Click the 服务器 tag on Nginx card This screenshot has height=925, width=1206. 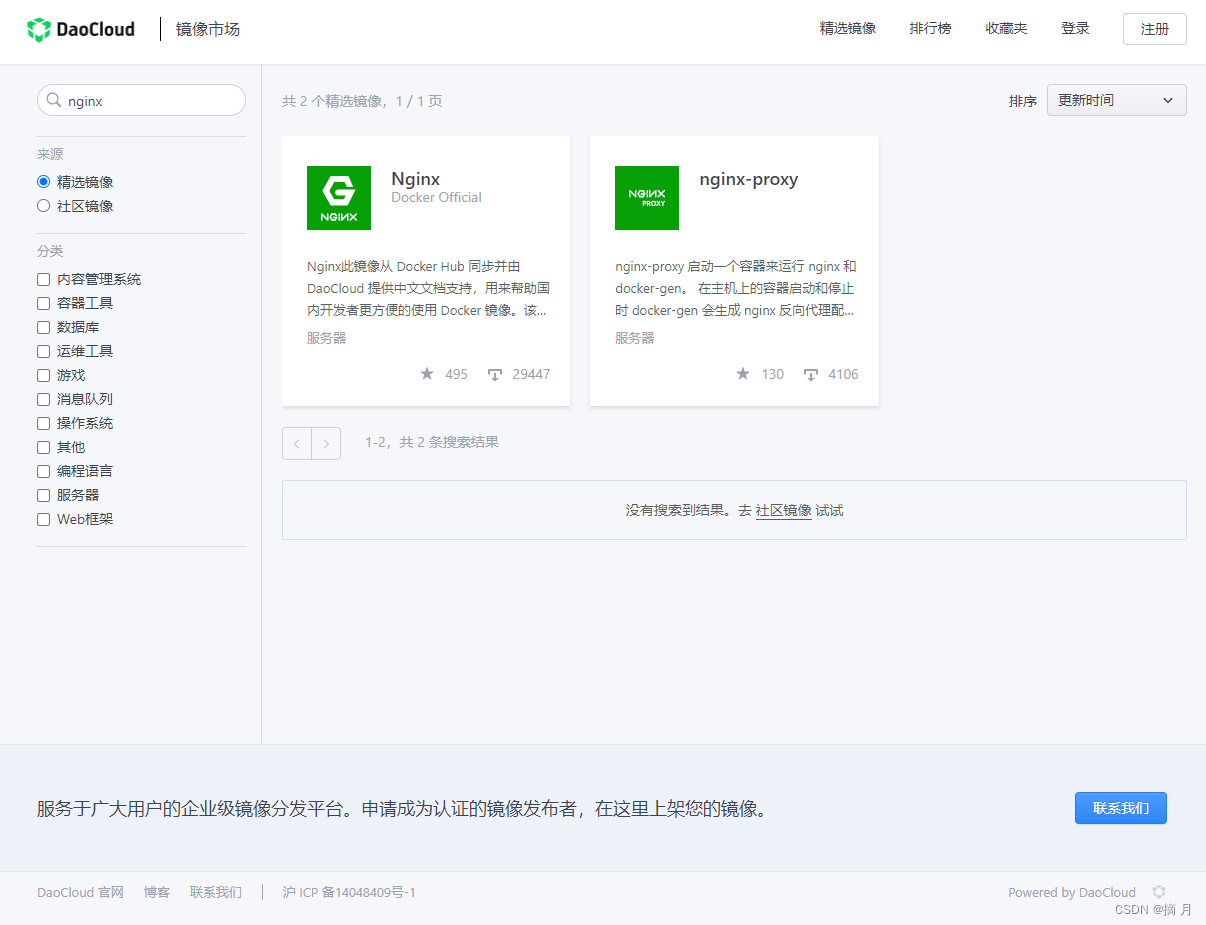pyautogui.click(x=327, y=338)
